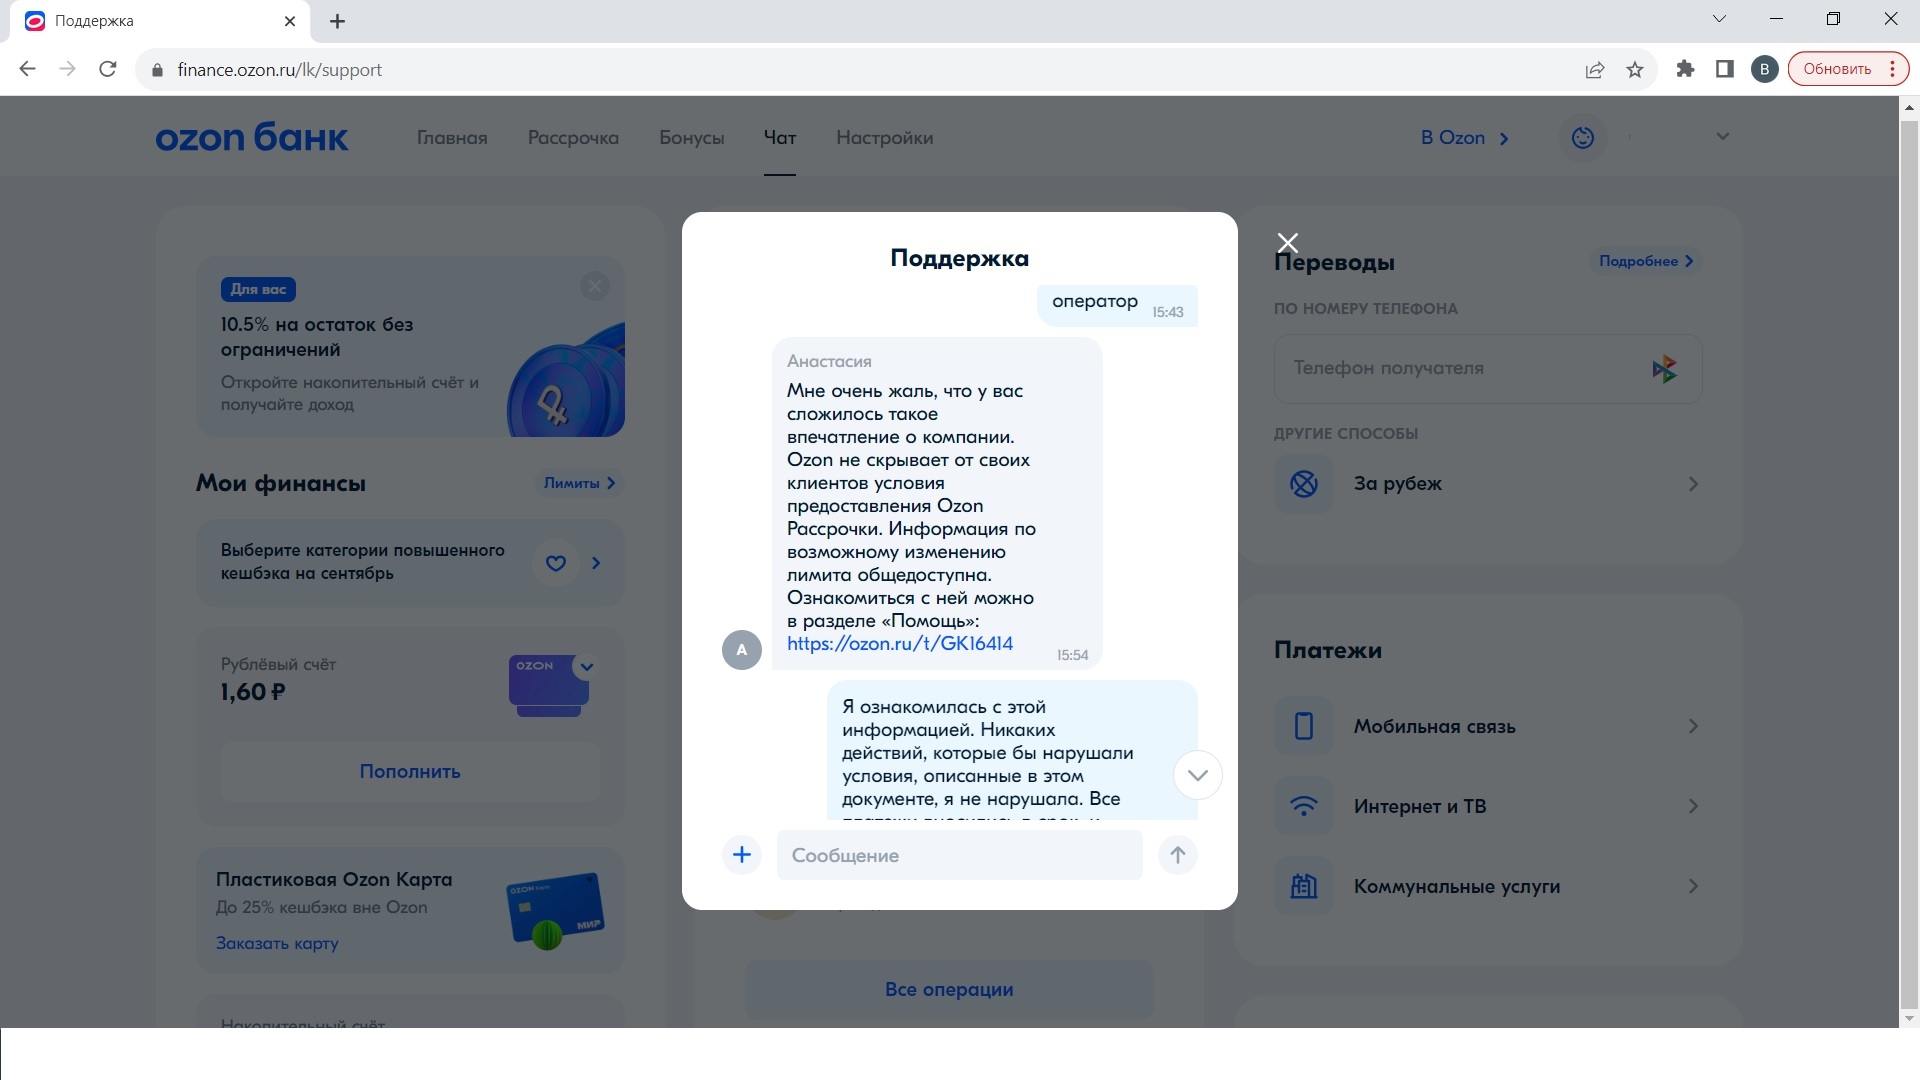The image size is (1920, 1080).
Task: Click the Пластиковая Ozon Карта card image
Action: coord(556,910)
